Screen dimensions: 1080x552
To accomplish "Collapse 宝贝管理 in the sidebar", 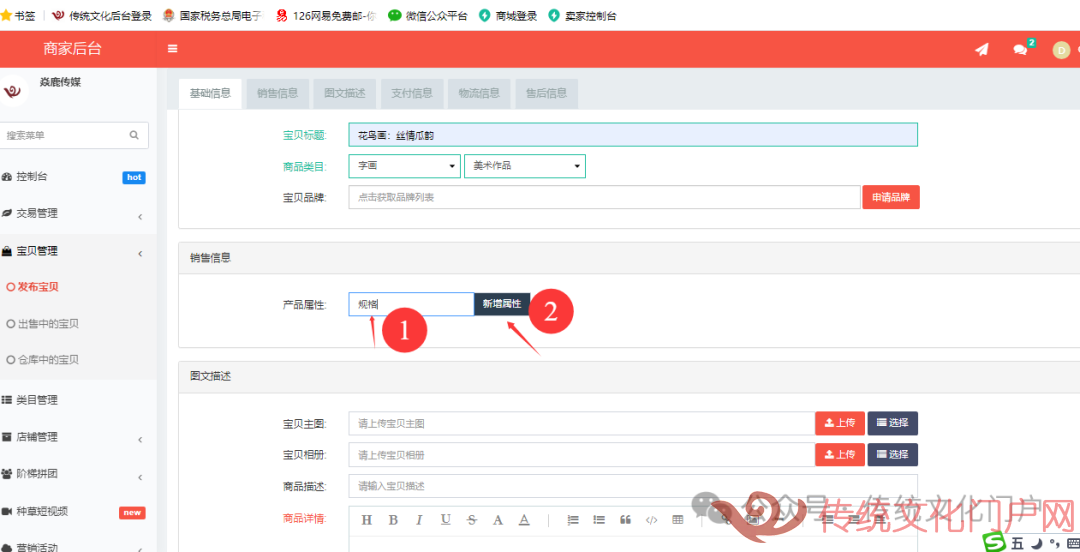I will tap(78, 252).
